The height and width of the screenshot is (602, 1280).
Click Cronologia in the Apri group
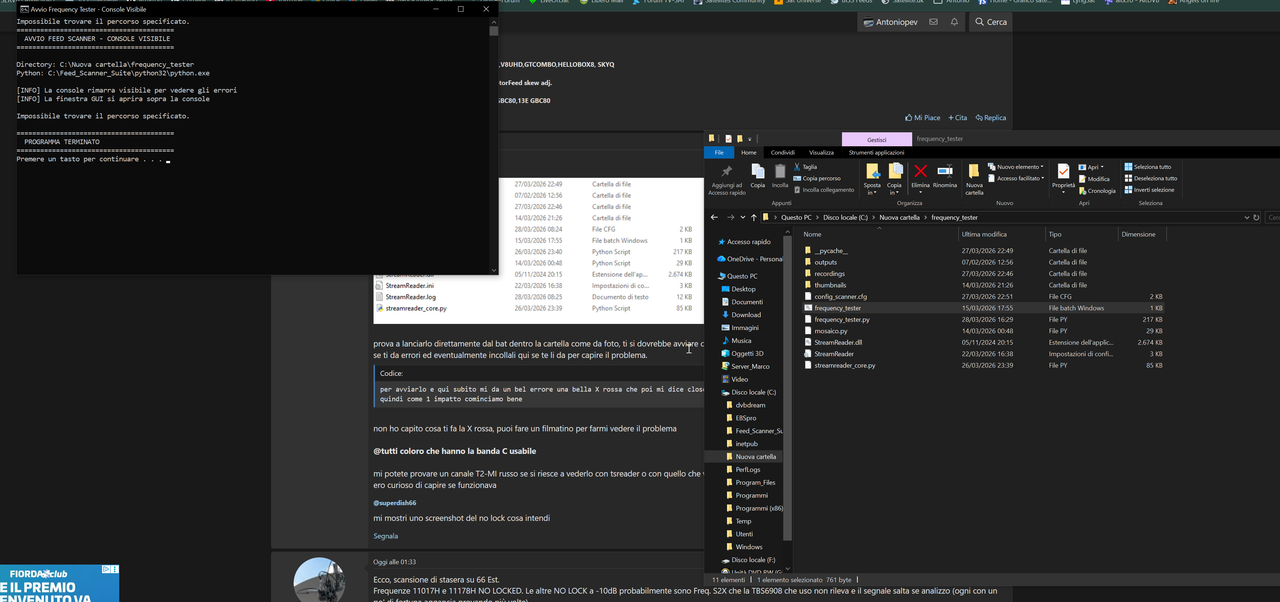tap(1097, 190)
